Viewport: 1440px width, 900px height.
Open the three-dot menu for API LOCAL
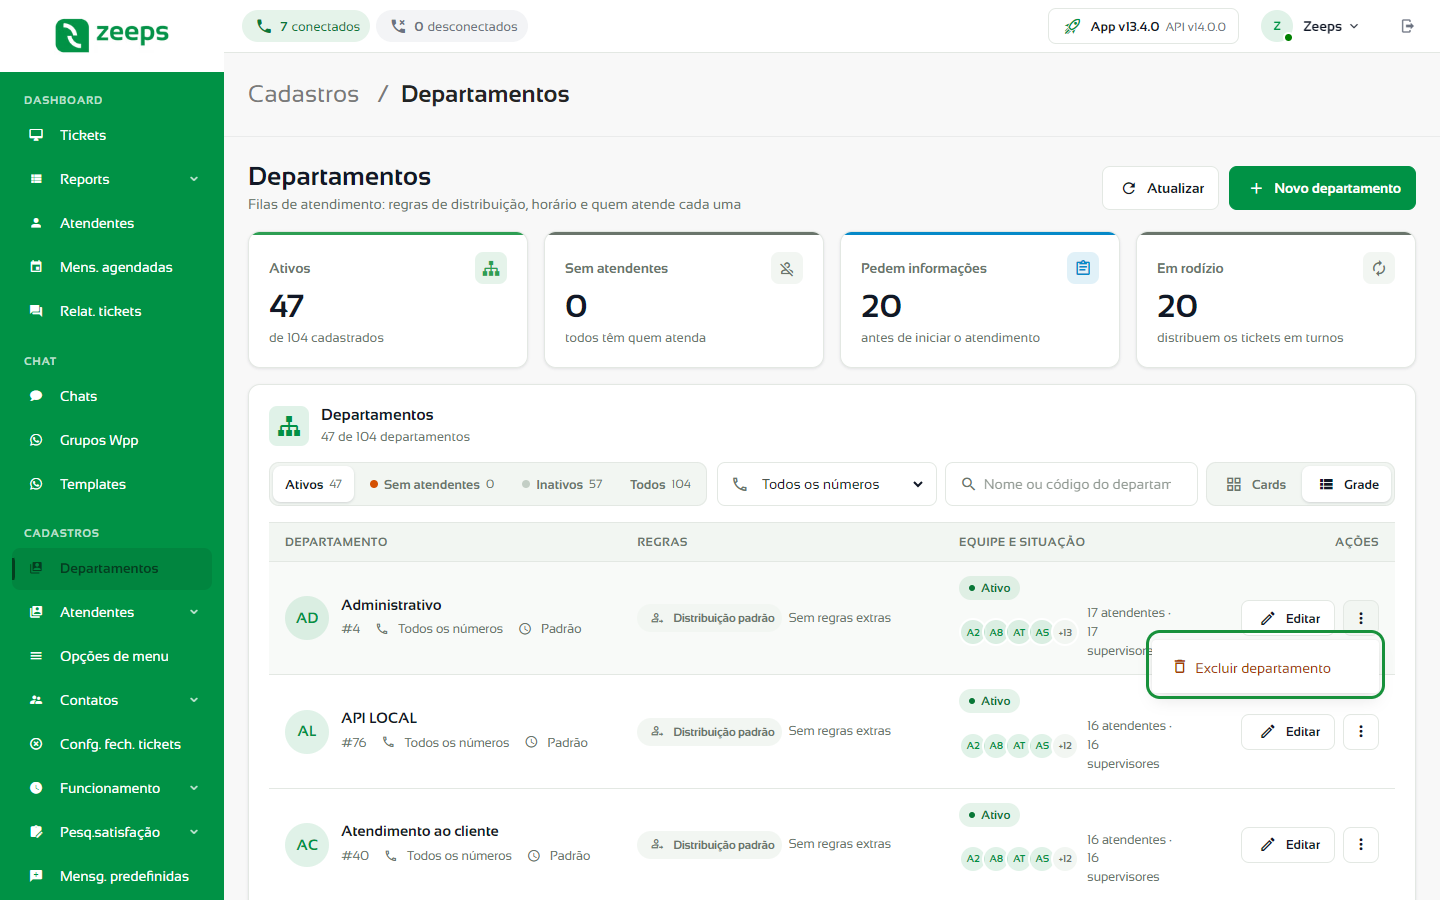click(x=1361, y=732)
